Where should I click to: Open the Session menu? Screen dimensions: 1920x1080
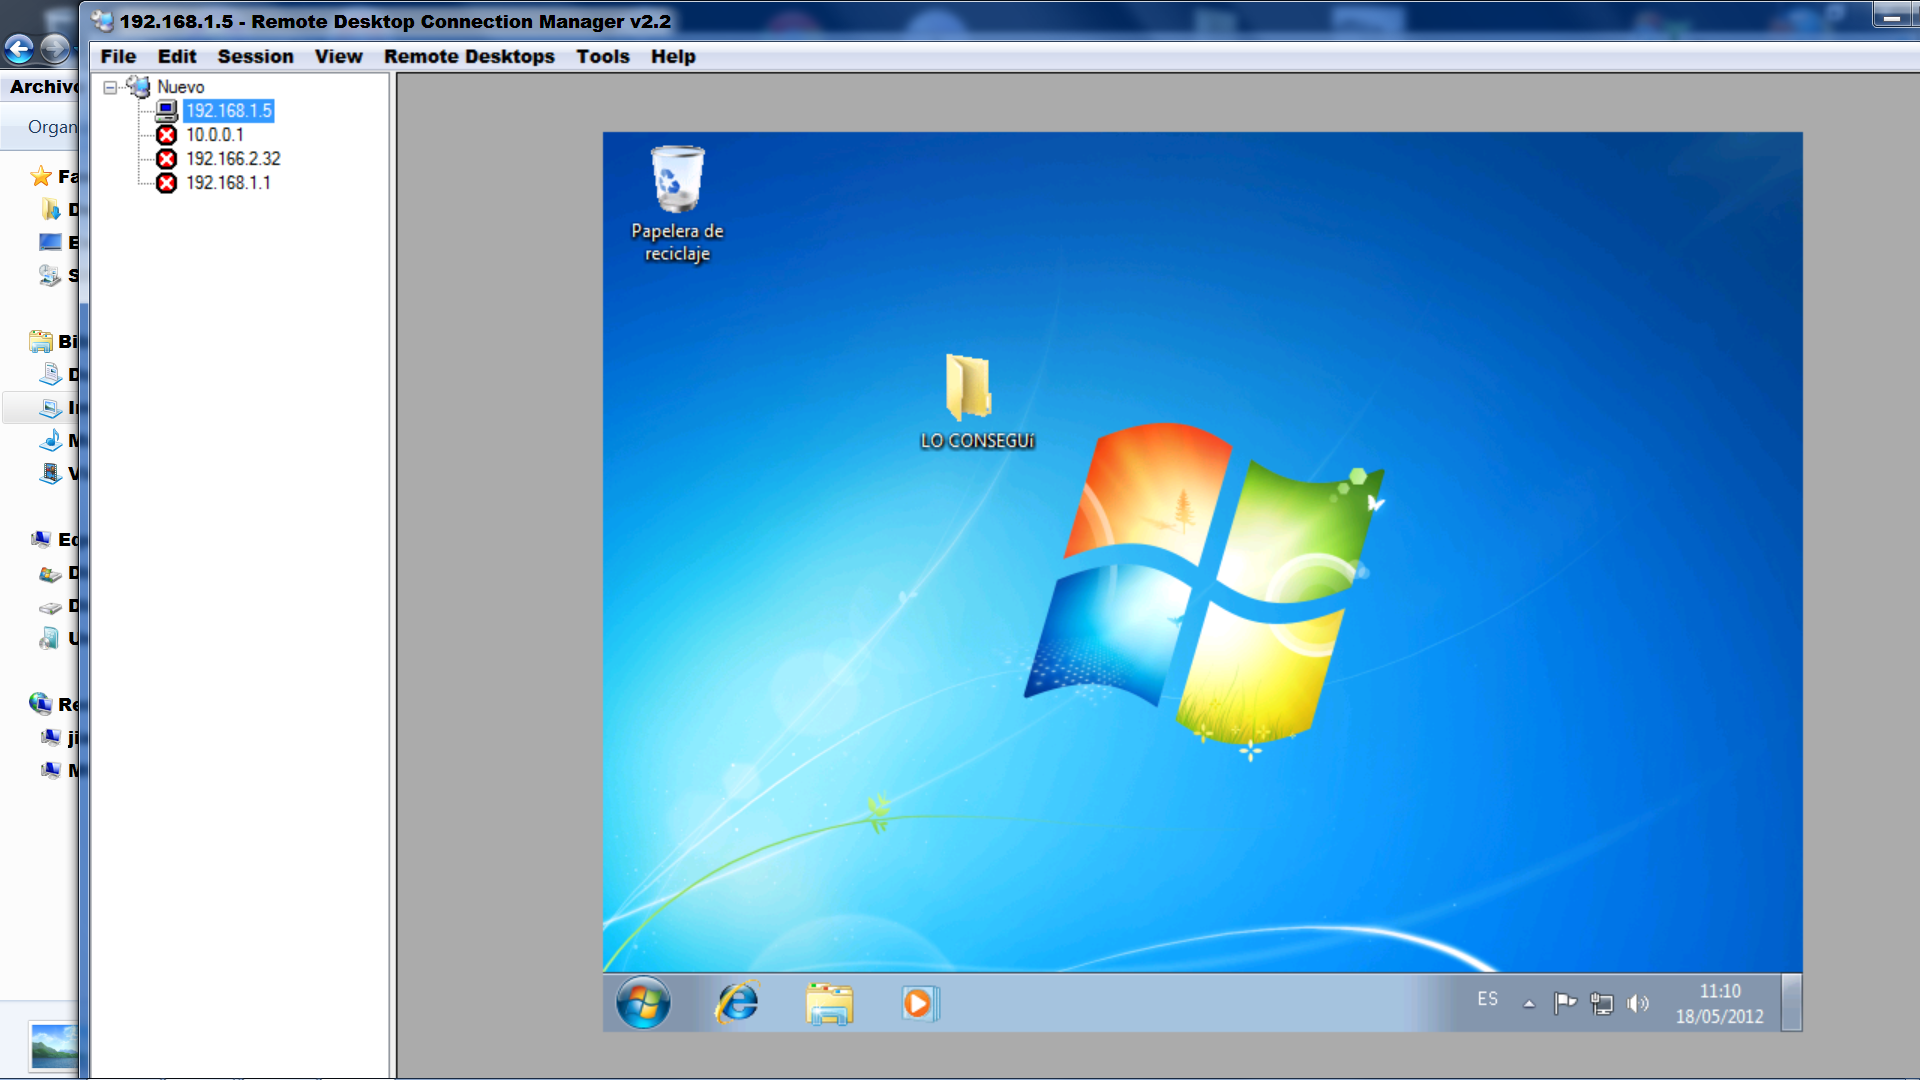pos(255,57)
